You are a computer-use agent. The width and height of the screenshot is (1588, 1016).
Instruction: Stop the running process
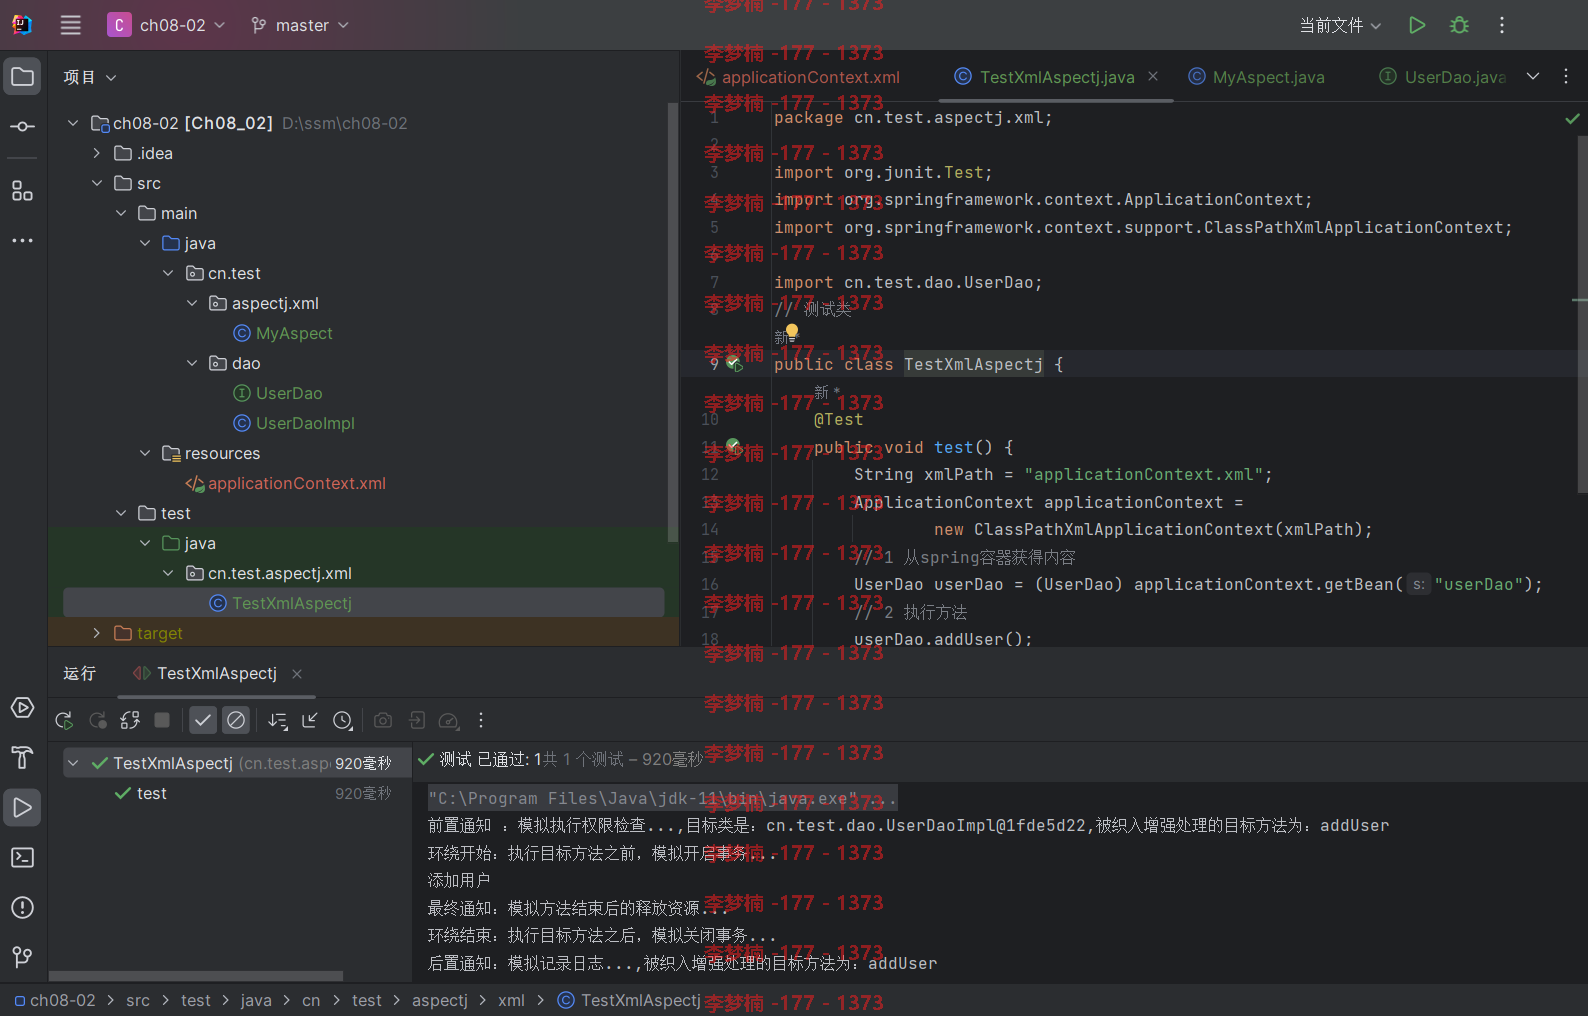pyautogui.click(x=162, y=720)
